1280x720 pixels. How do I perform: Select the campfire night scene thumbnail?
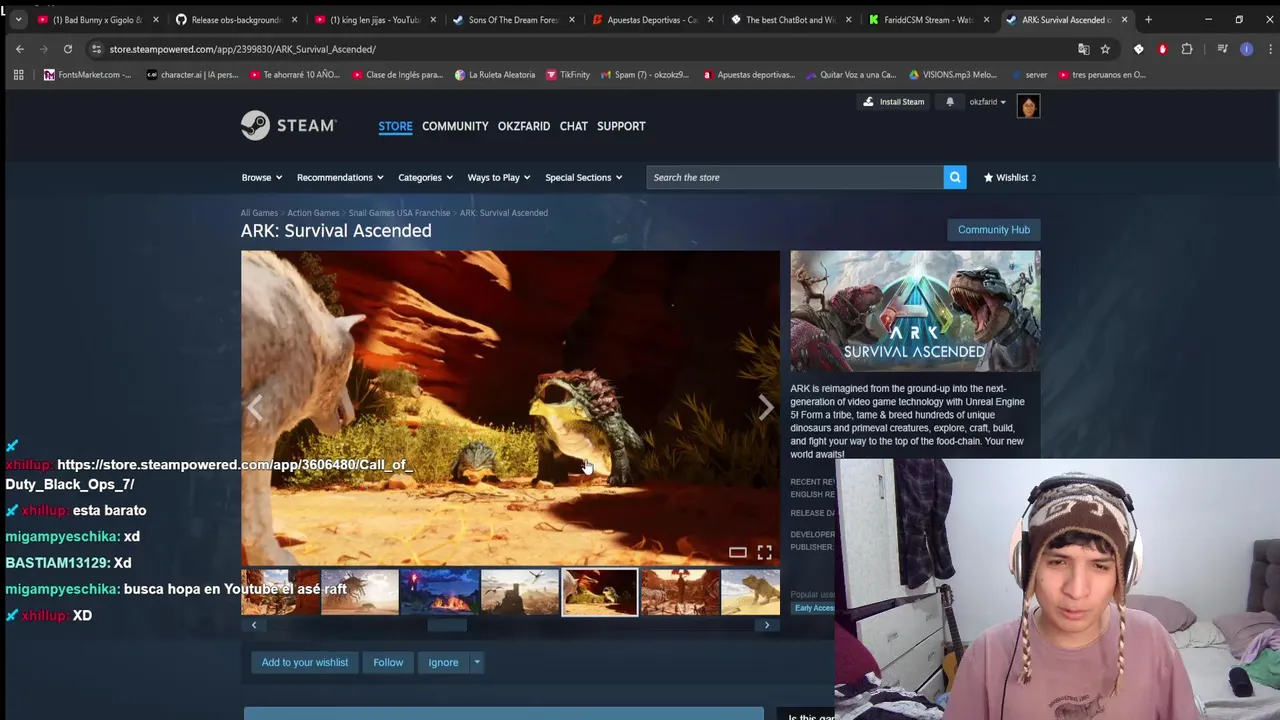[x=439, y=592]
